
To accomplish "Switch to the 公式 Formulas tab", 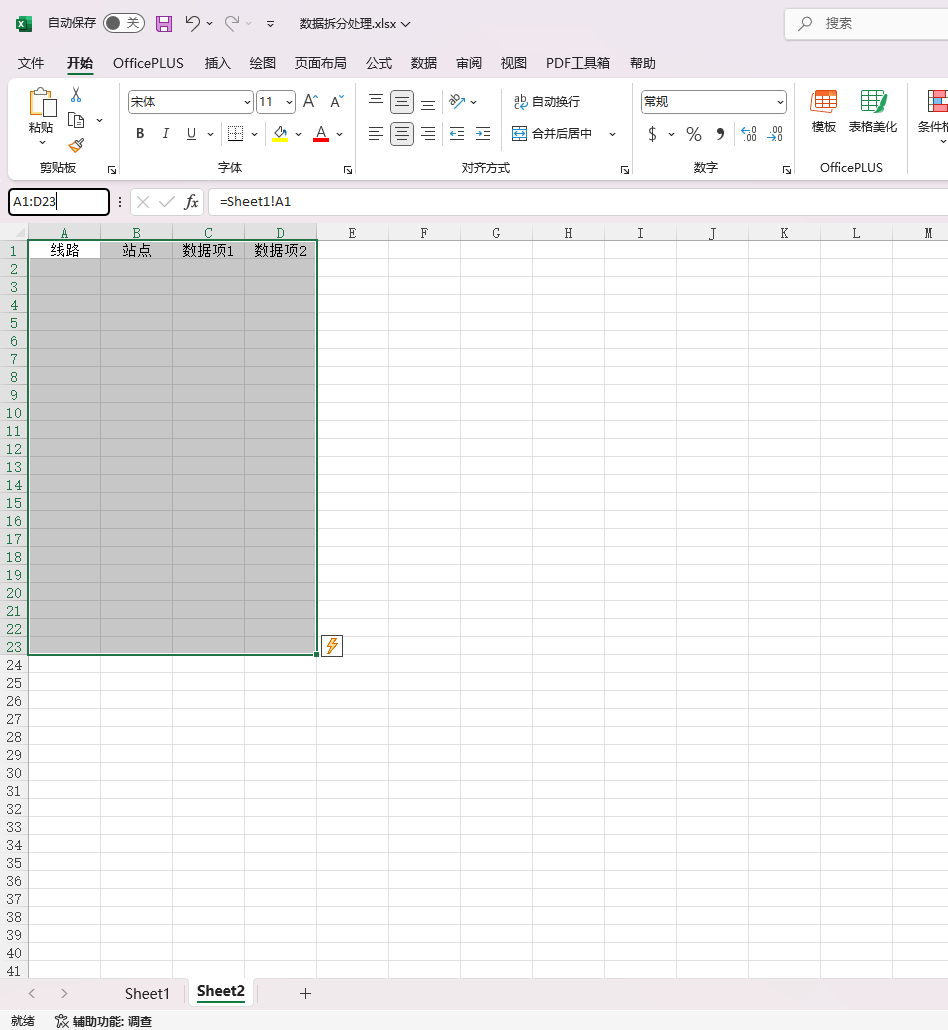I will (x=379, y=63).
